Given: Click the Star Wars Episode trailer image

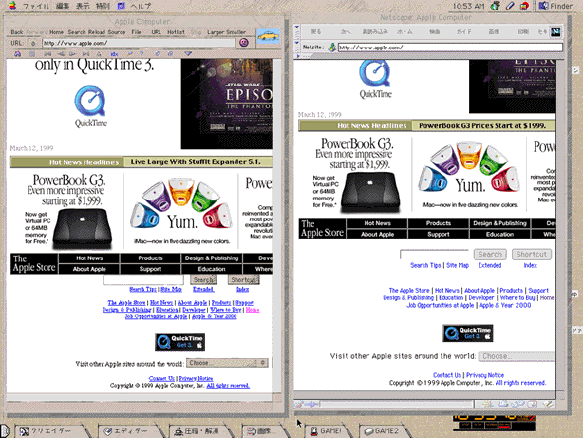Looking at the screenshot, I should point(226,104).
